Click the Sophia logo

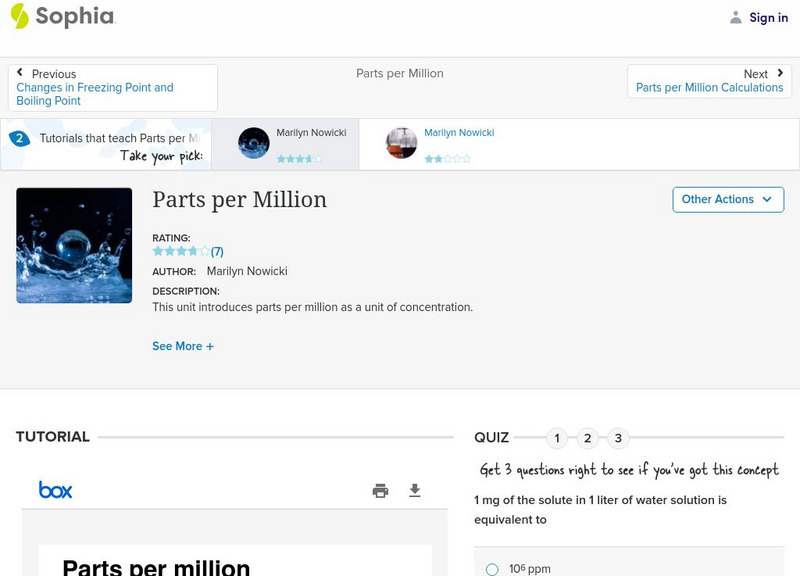tap(62, 17)
